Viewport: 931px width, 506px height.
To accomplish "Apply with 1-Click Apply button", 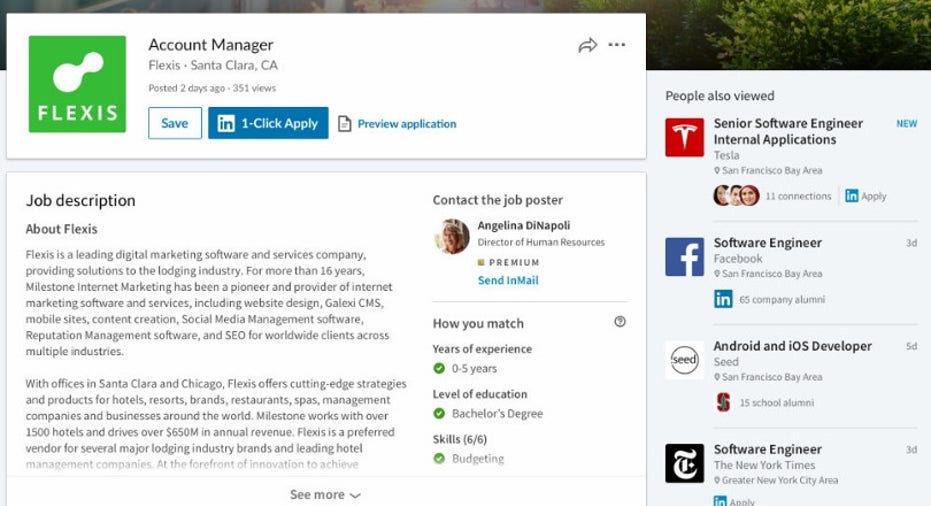I will click(x=268, y=123).
